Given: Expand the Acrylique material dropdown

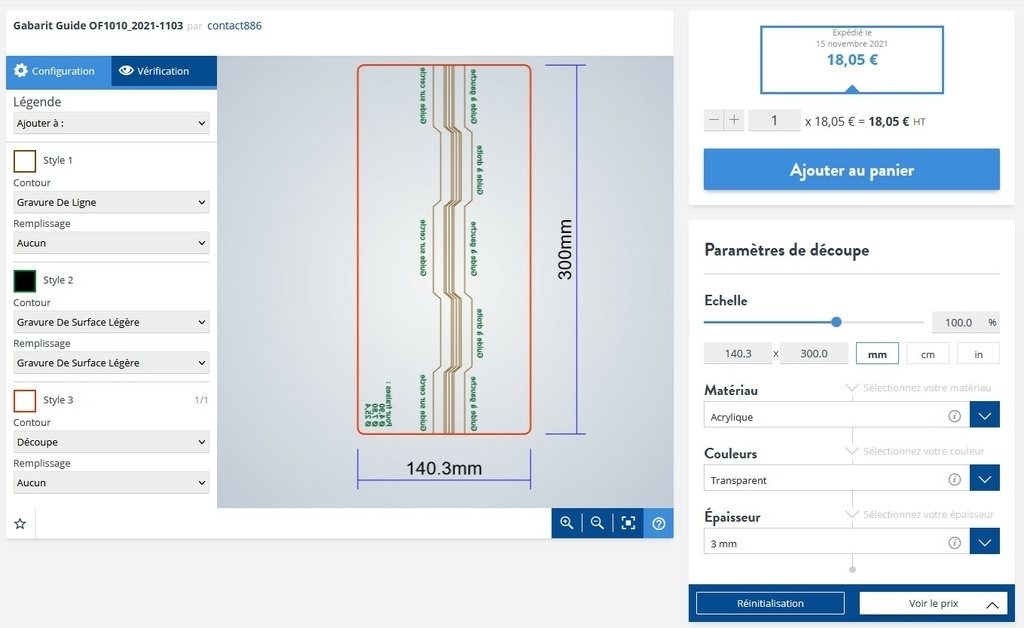Looking at the screenshot, I should click(984, 416).
